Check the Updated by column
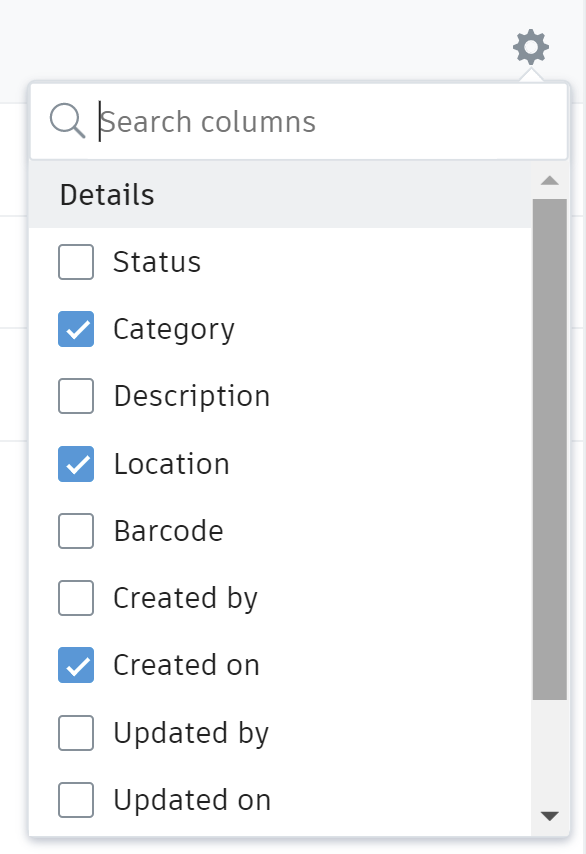 pos(76,732)
